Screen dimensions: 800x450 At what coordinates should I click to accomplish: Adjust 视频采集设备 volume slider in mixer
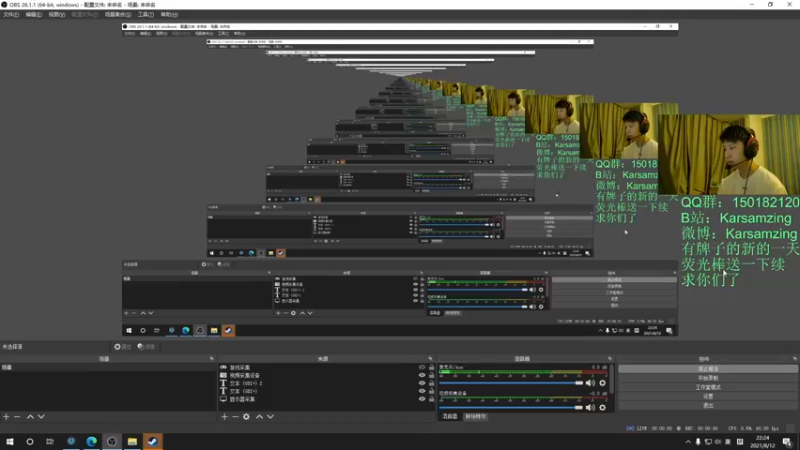coord(511,408)
